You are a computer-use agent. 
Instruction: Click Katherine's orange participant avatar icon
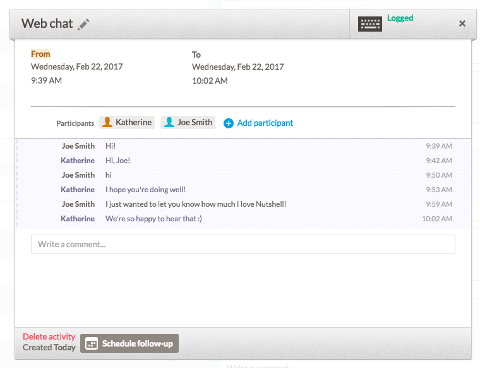107,122
